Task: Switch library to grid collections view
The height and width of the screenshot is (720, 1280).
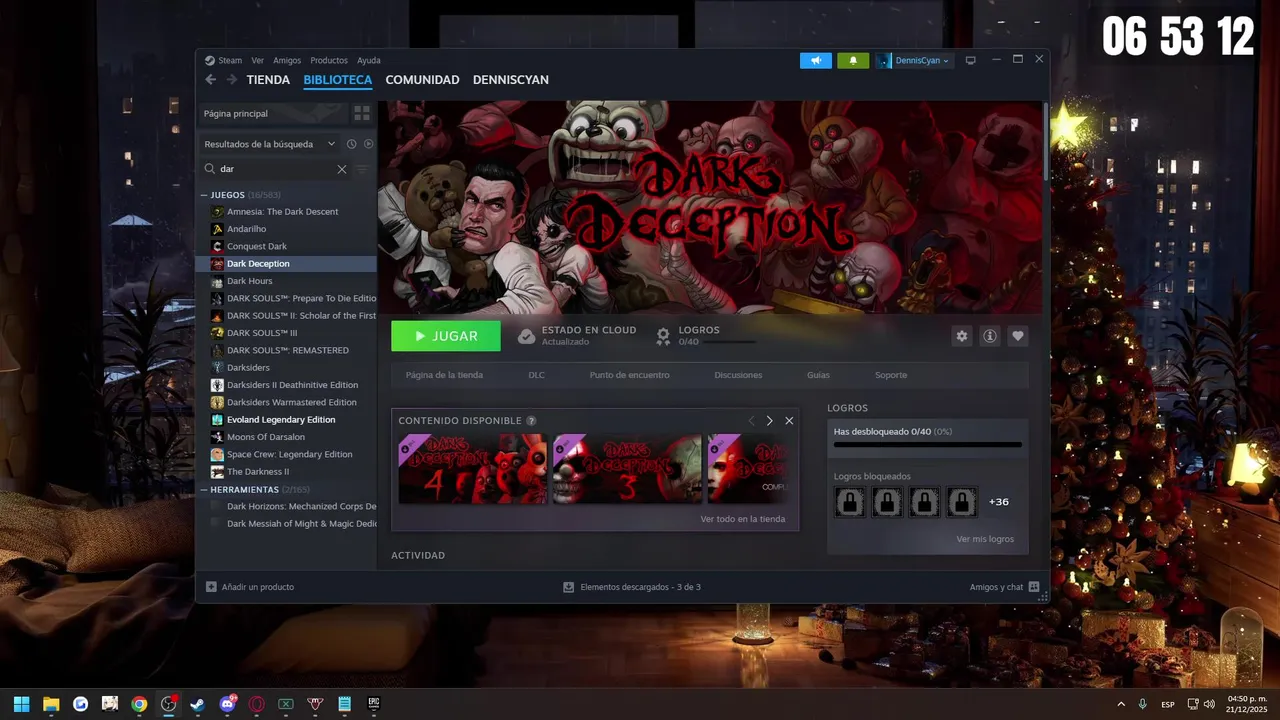Action: (x=362, y=113)
